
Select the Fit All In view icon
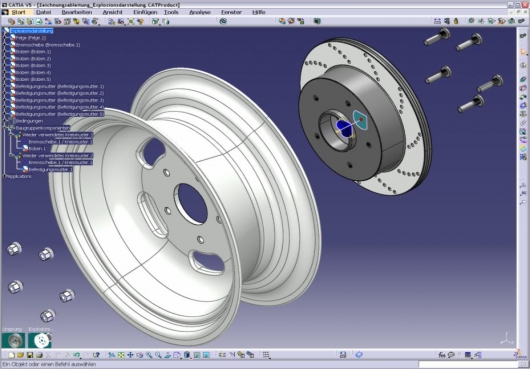point(121,355)
